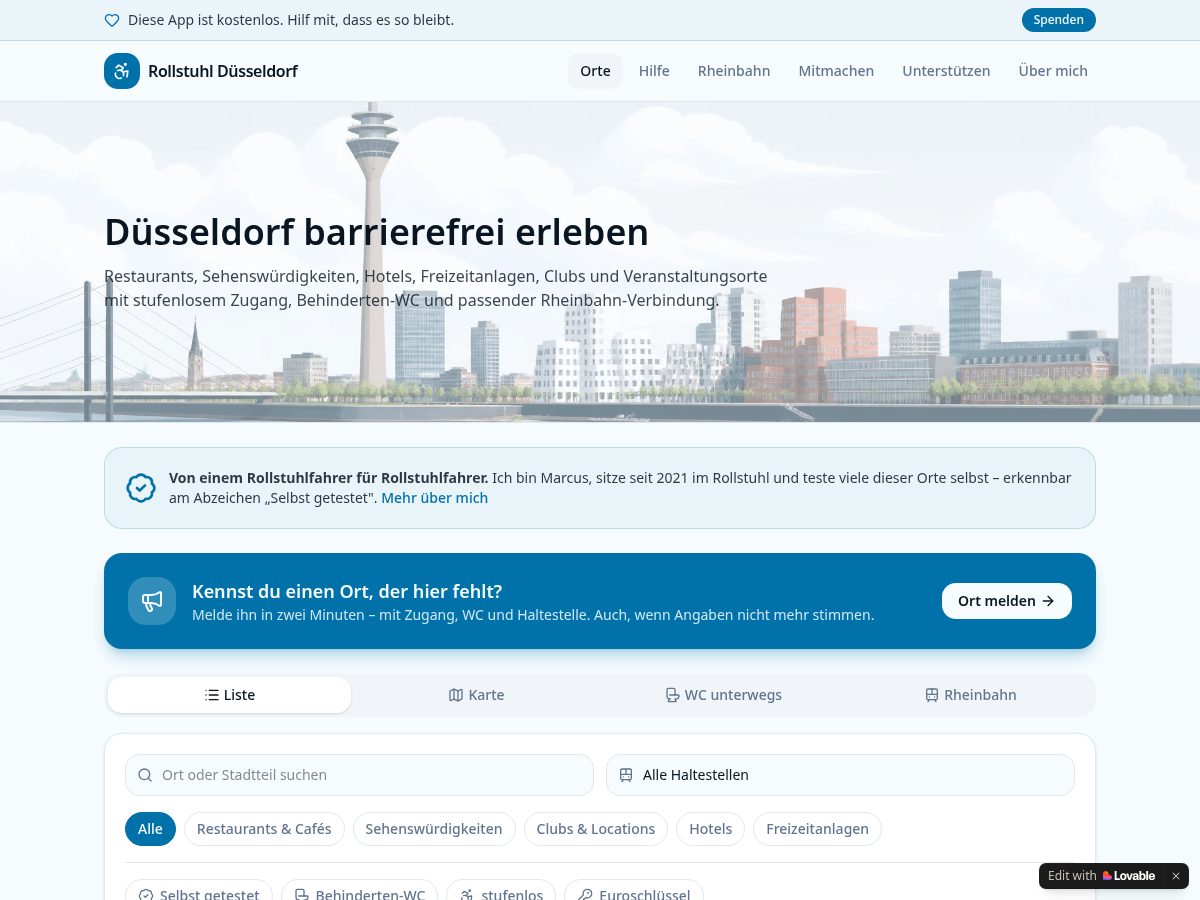Switch to the WC unterwegs tab
Image resolution: width=1200 pixels, height=900 pixels.
(724, 695)
